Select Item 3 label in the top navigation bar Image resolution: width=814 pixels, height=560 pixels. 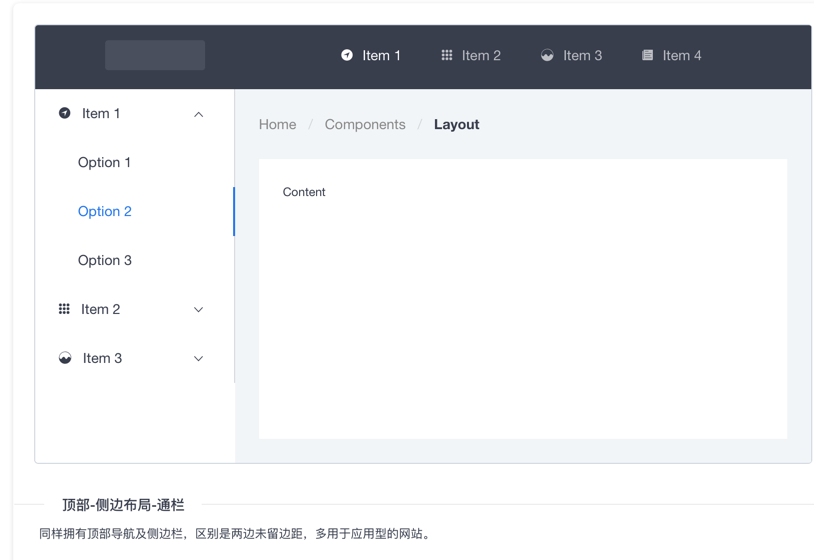pos(582,56)
